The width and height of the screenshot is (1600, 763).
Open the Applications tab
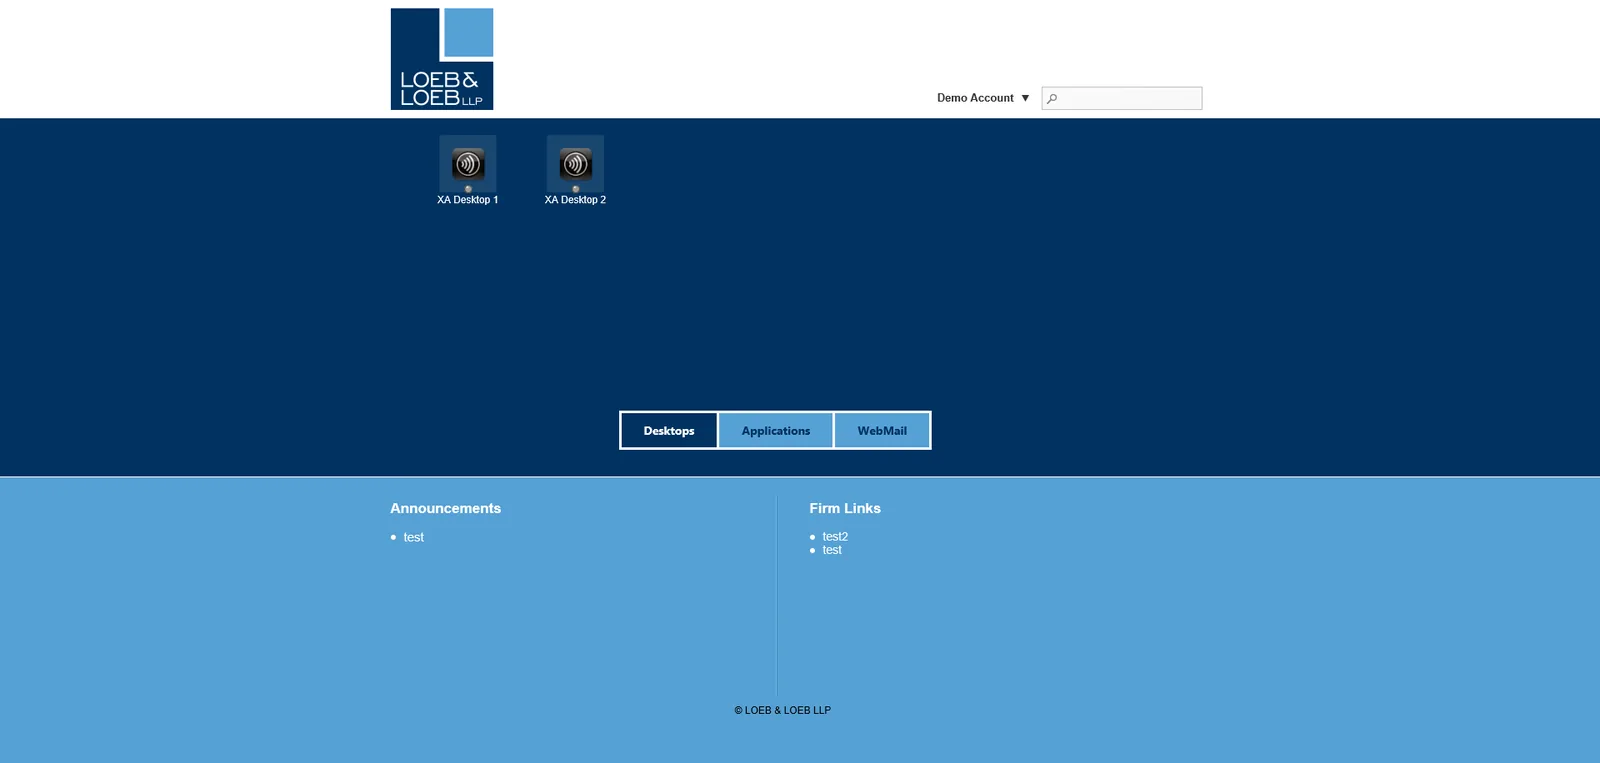776,431
